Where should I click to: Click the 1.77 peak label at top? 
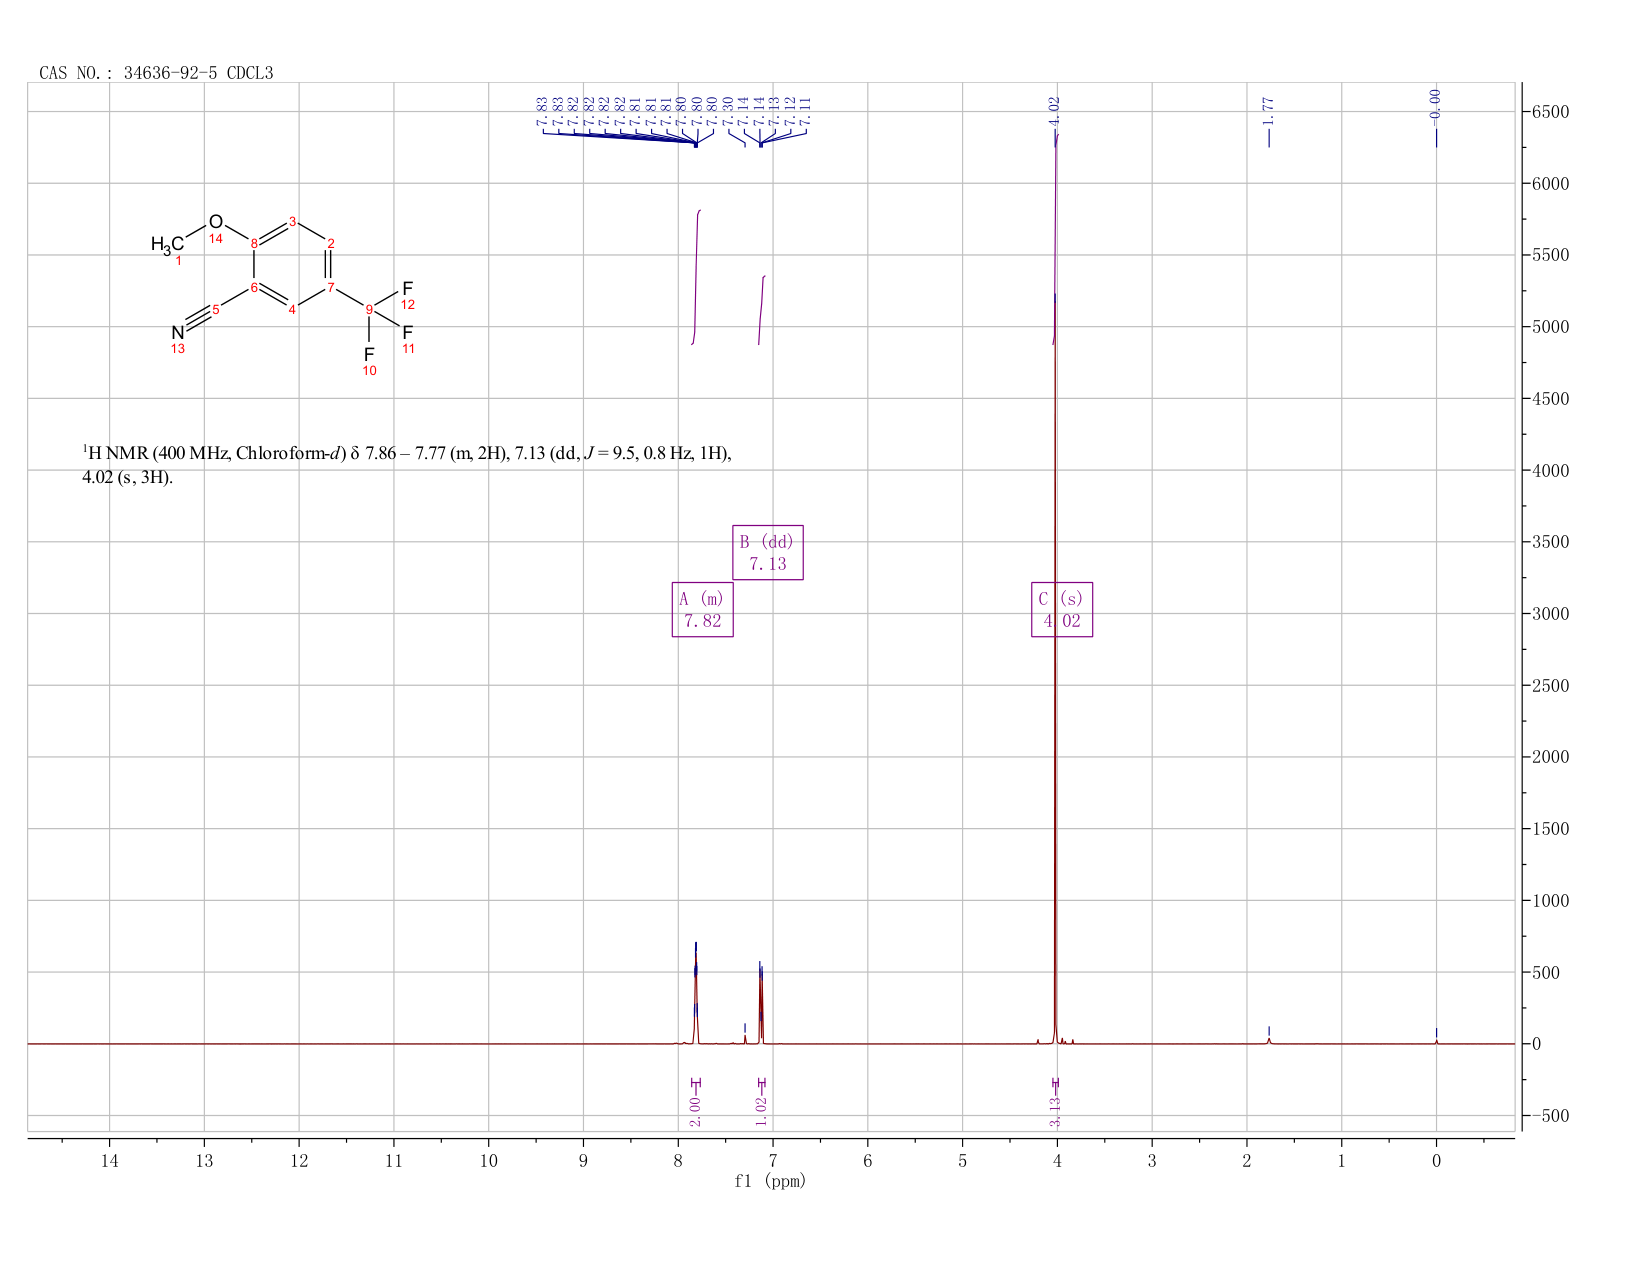pyautogui.click(x=1268, y=111)
